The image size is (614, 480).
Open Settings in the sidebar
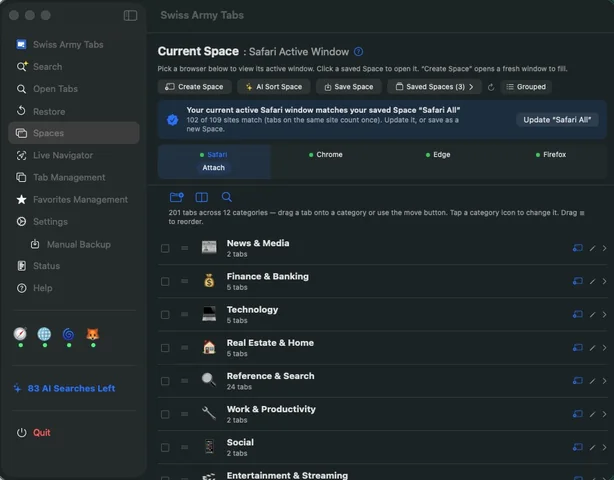74,222
